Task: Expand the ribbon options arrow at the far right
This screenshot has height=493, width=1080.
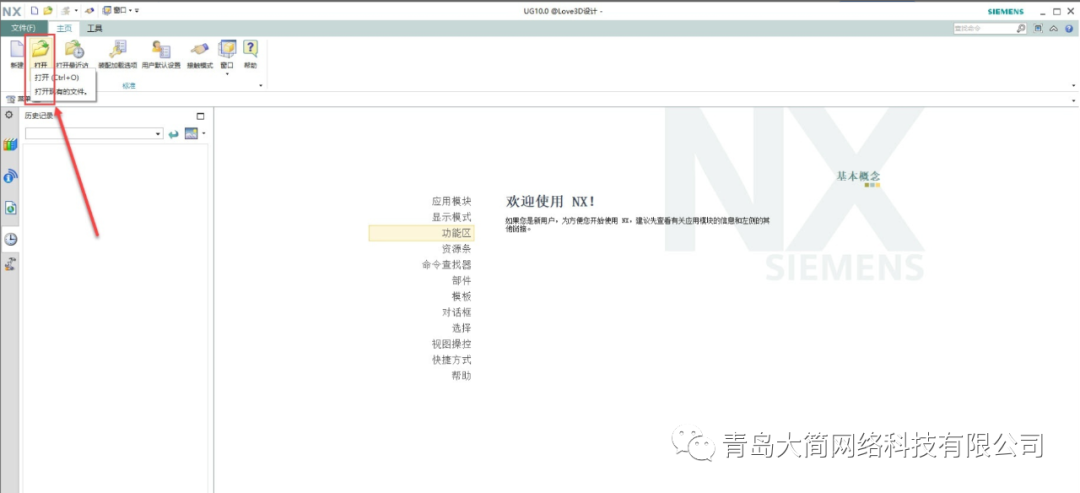Action: click(x=1074, y=85)
